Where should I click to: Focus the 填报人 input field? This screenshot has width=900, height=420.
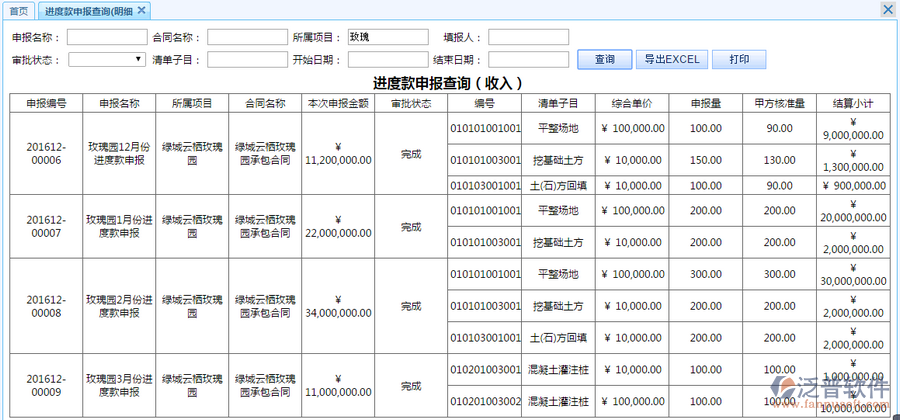click(528, 37)
